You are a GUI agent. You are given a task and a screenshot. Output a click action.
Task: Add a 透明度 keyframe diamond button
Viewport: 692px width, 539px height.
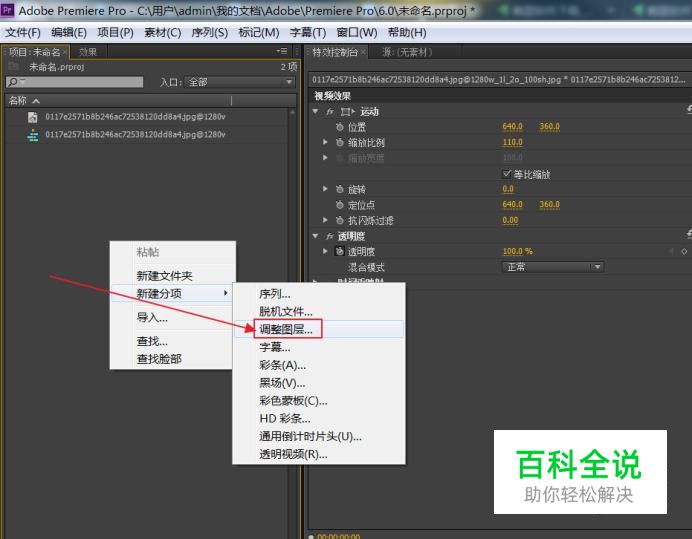(684, 251)
